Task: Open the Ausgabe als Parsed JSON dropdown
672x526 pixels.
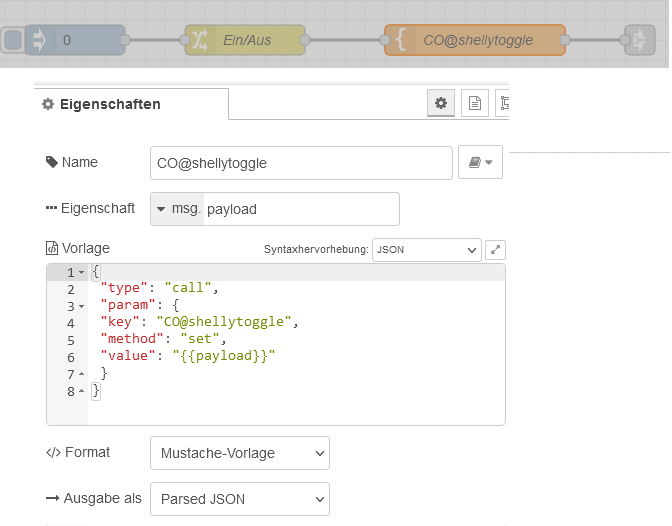Action: coord(239,498)
